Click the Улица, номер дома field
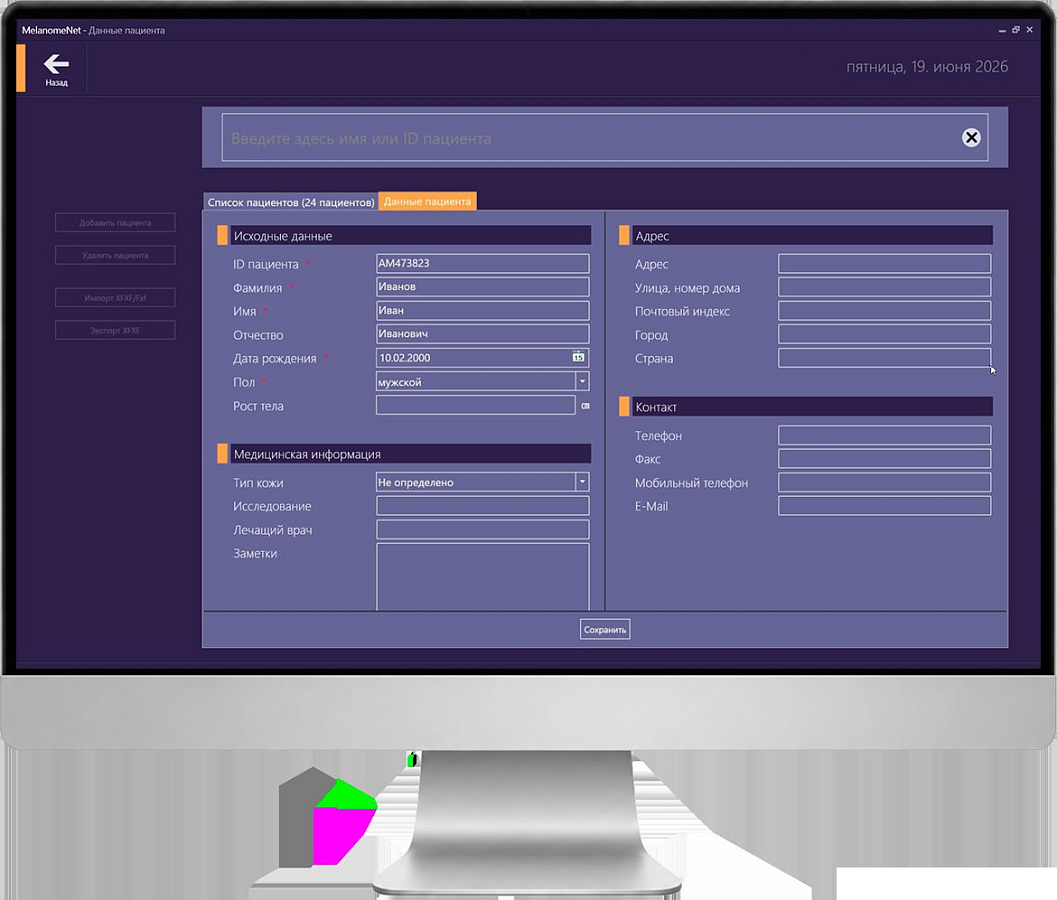 [884, 287]
